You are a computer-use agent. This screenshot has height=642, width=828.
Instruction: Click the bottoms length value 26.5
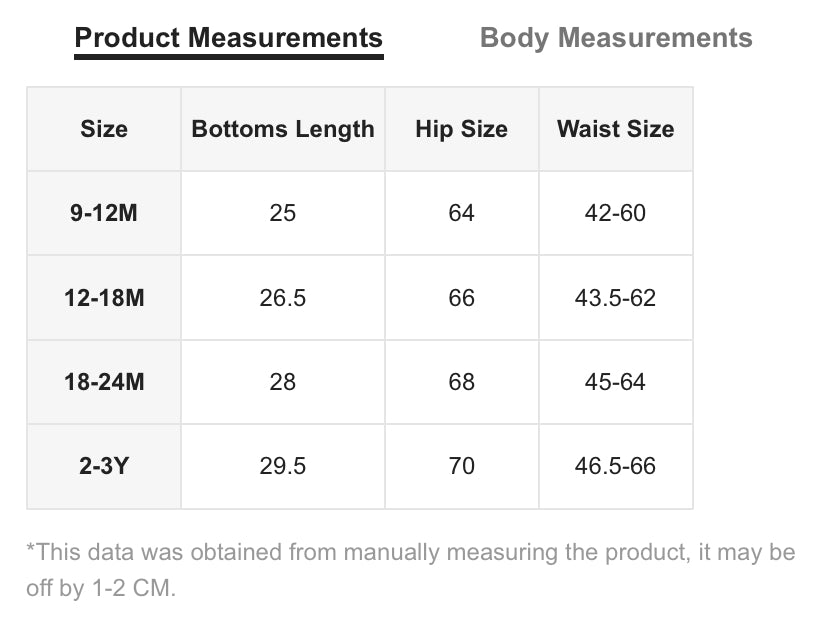283,298
